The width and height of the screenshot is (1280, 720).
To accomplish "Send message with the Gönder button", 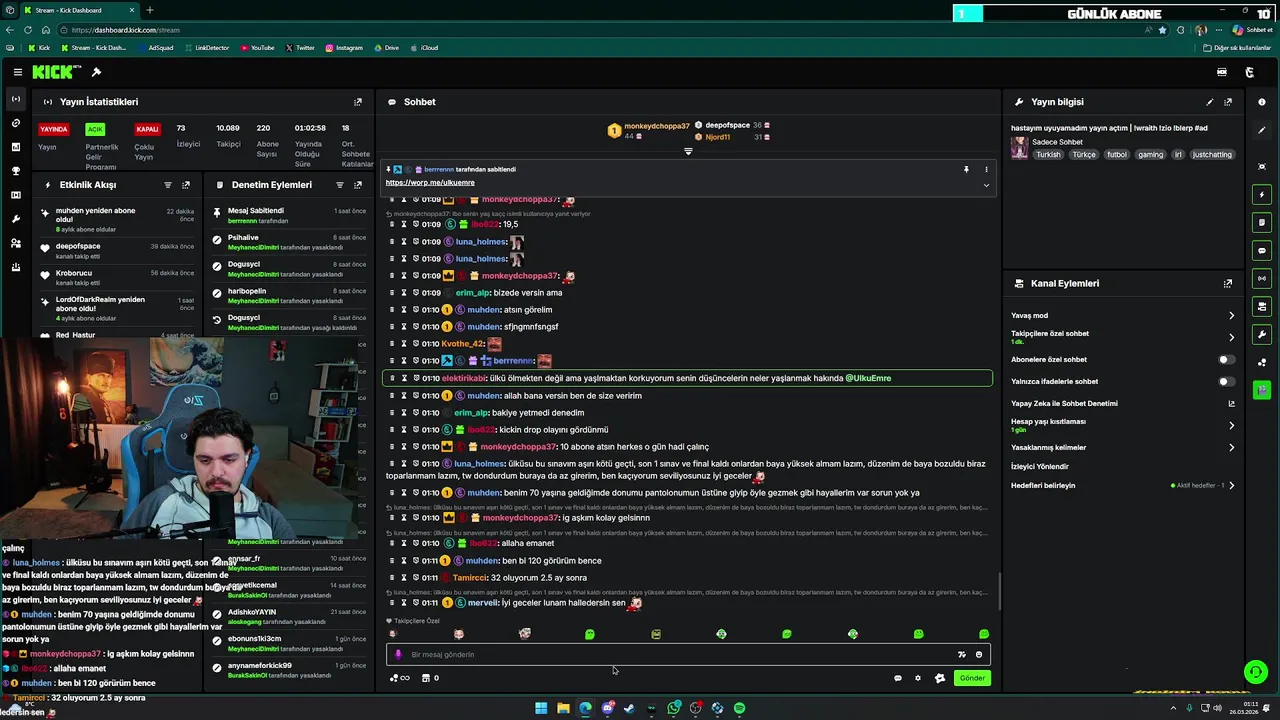I will click(972, 678).
